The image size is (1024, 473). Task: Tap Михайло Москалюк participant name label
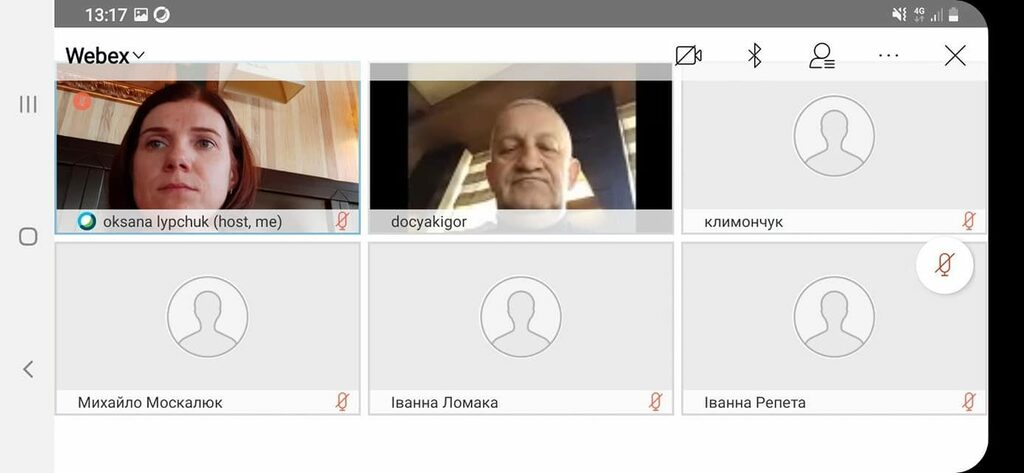[150, 403]
